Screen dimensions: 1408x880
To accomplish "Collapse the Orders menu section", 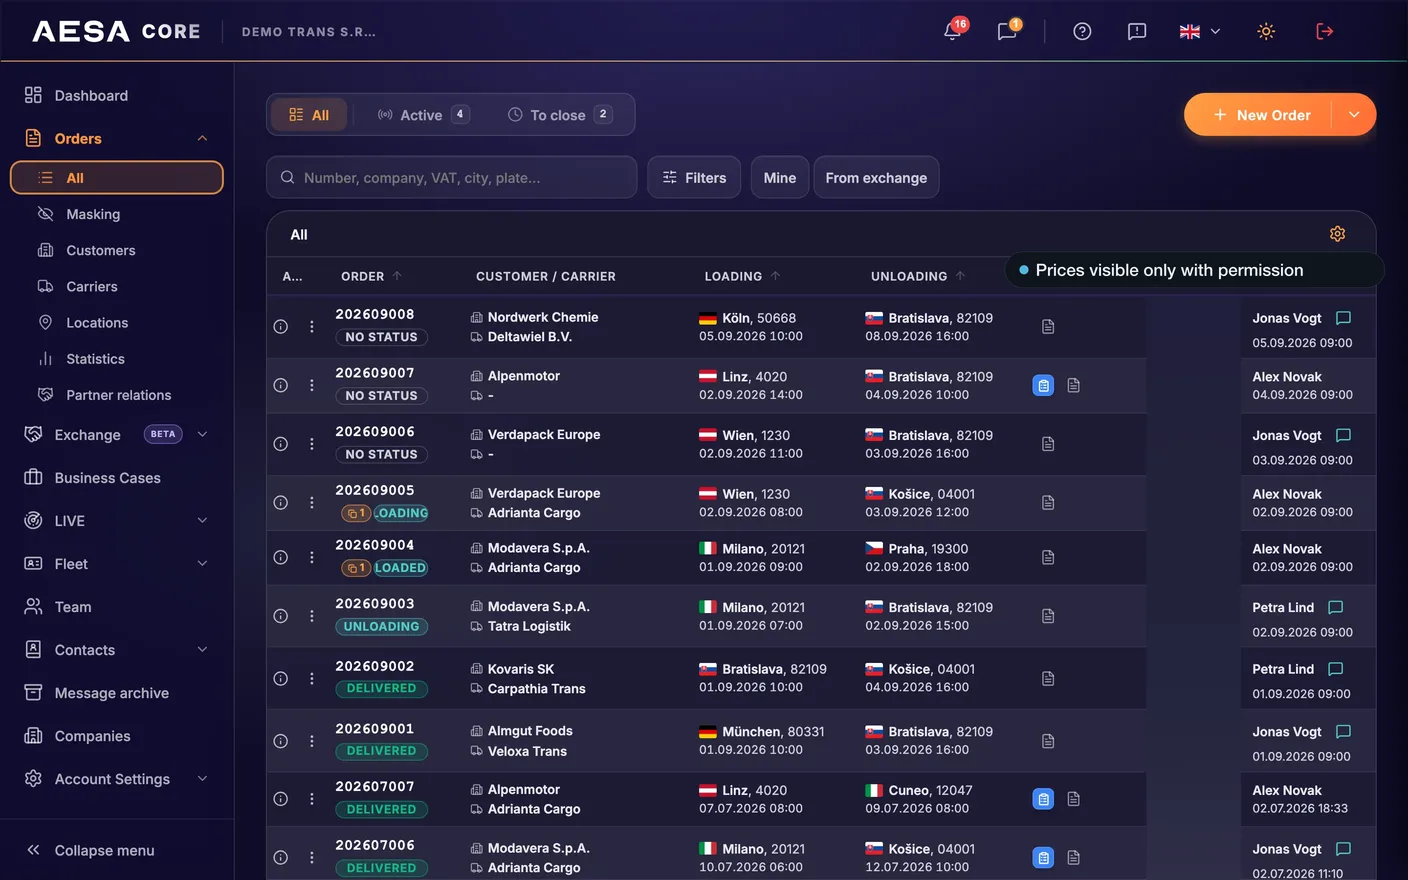I will coord(202,138).
